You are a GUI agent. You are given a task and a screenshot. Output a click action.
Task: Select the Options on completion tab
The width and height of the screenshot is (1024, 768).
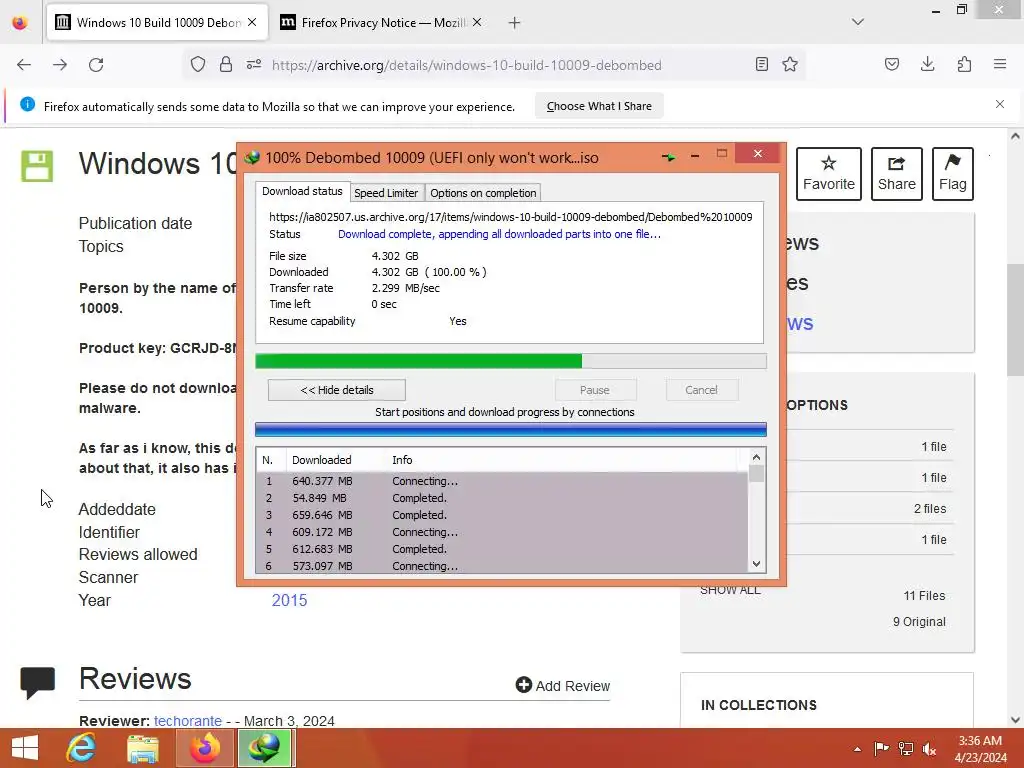pyautogui.click(x=483, y=193)
